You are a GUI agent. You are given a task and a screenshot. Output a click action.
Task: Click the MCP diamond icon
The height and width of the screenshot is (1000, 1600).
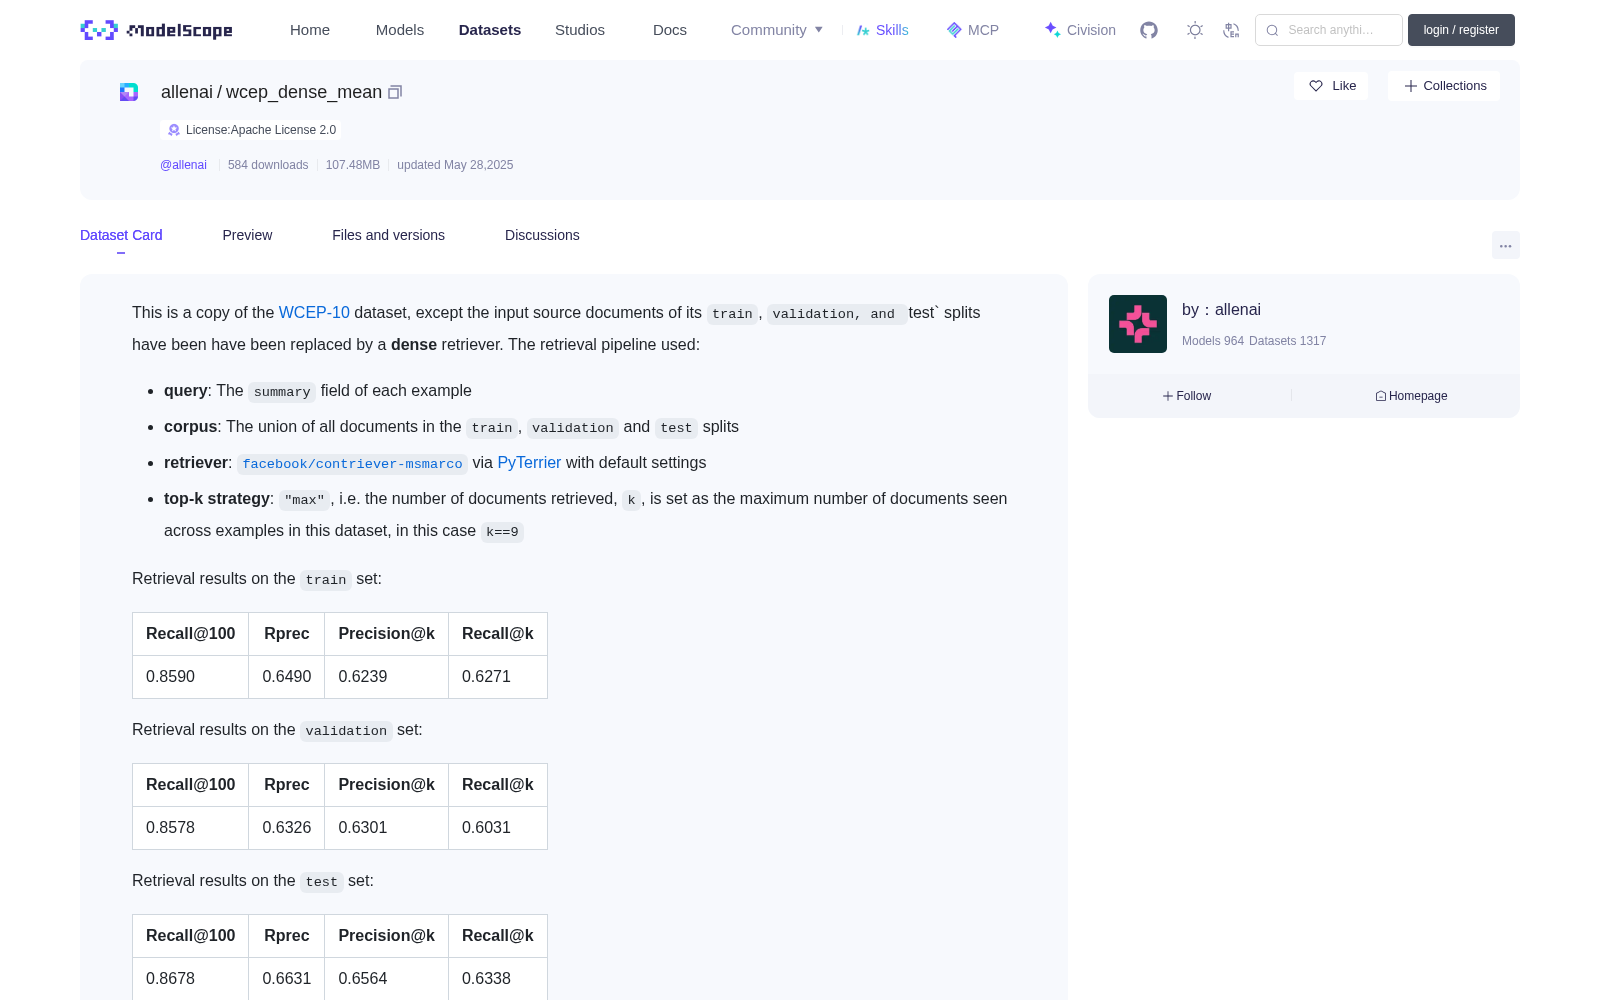coord(954,30)
